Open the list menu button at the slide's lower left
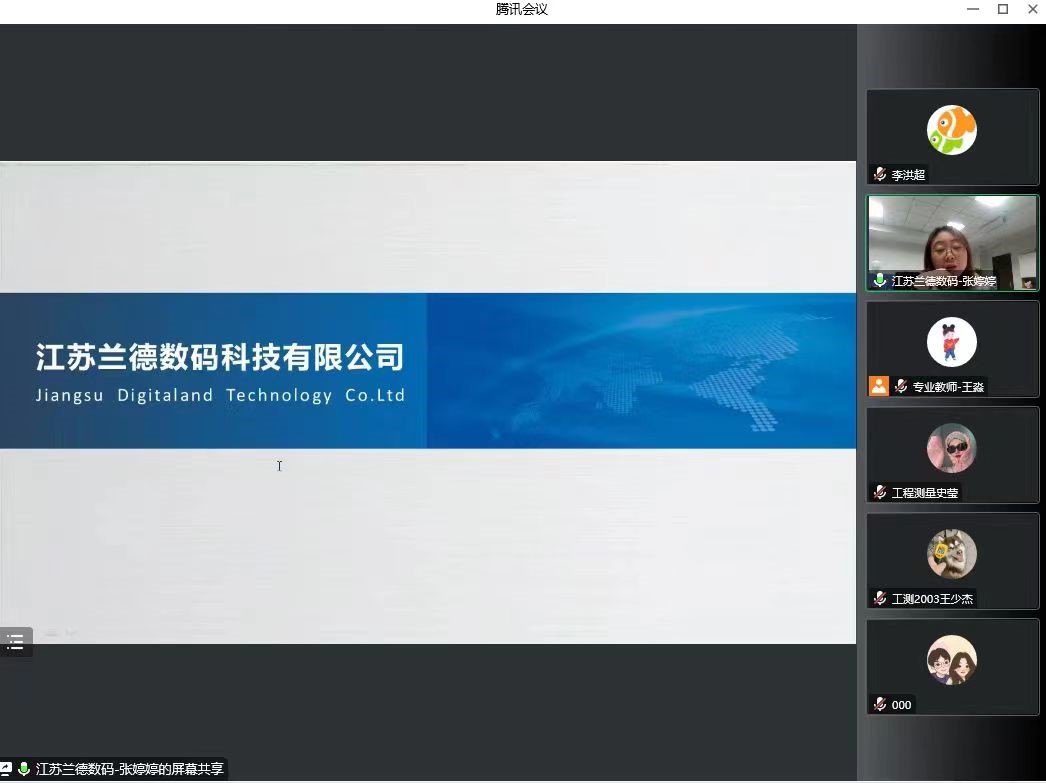 click(x=15, y=642)
